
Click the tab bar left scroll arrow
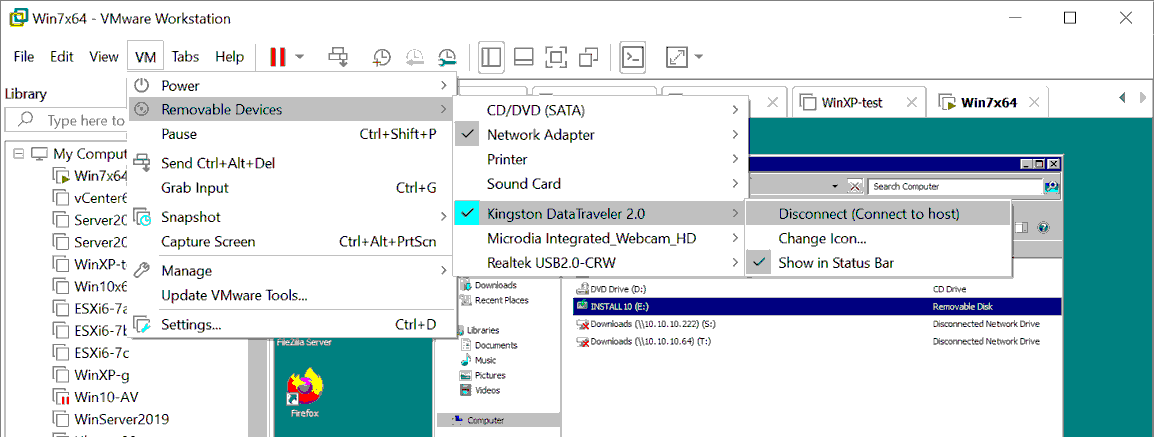[x=1122, y=96]
